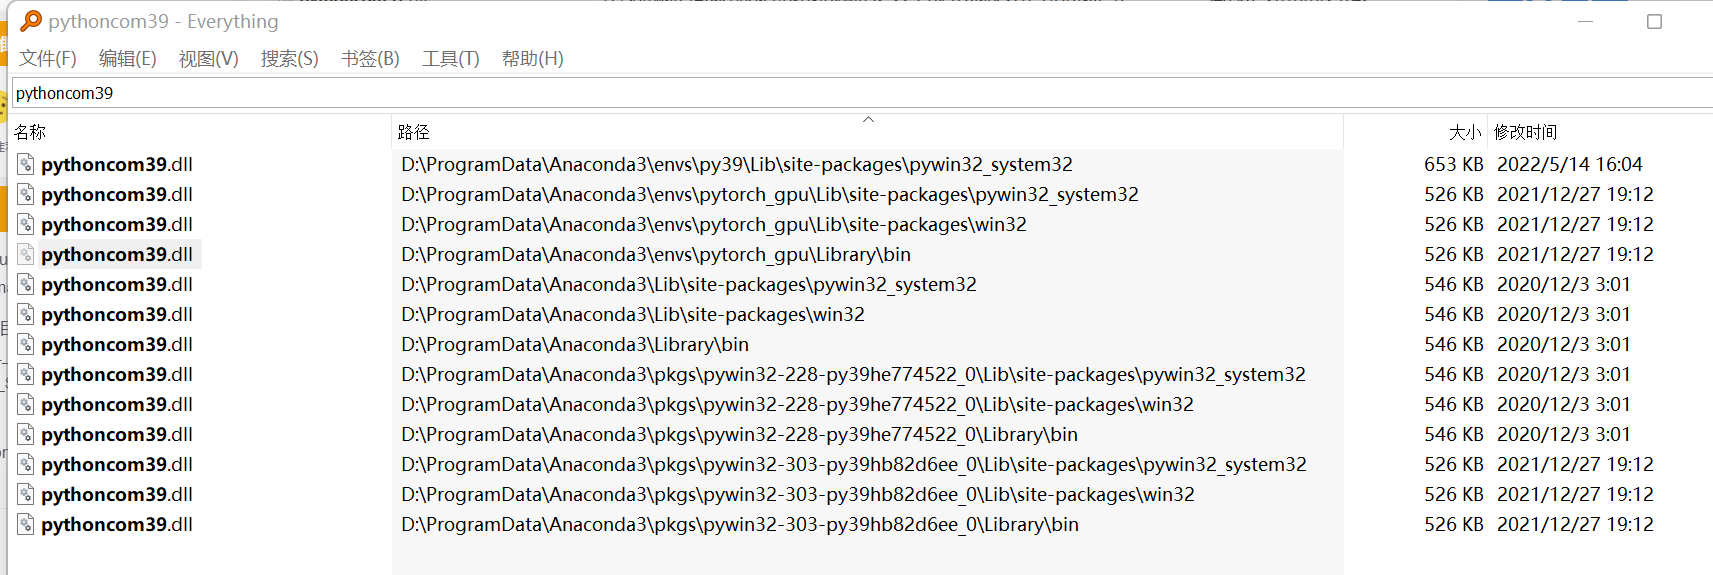The width and height of the screenshot is (1713, 575).
Task: Click path D:\ProgramData\Anaconda3\Lib\site-packages\win32
Action: [633, 314]
